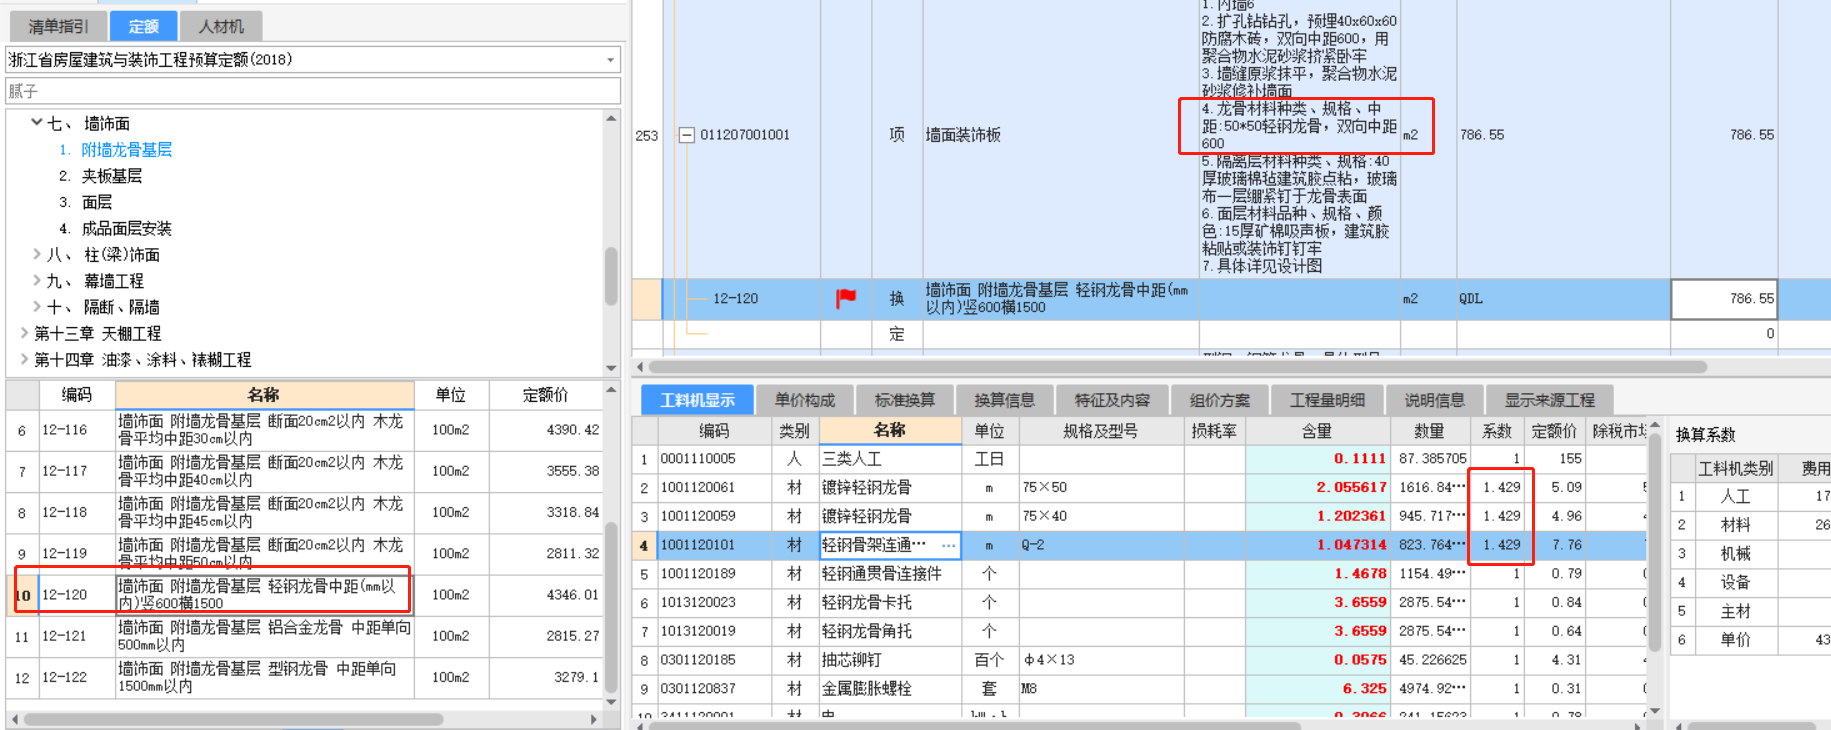Select material row 镀锌轻钢龙骨 75×40

click(1140, 517)
